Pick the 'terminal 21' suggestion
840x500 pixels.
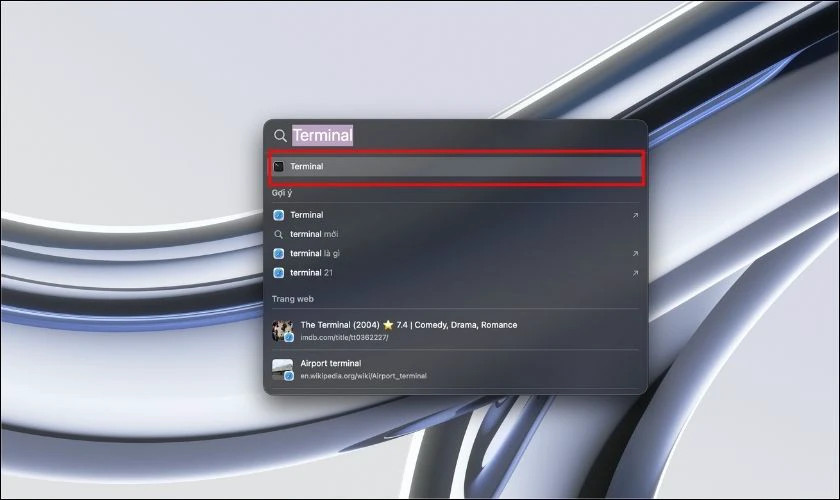[x=311, y=272]
